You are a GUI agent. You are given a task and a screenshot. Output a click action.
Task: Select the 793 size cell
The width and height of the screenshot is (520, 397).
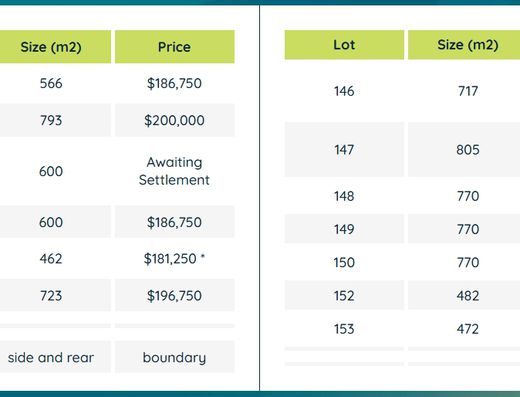(51, 120)
